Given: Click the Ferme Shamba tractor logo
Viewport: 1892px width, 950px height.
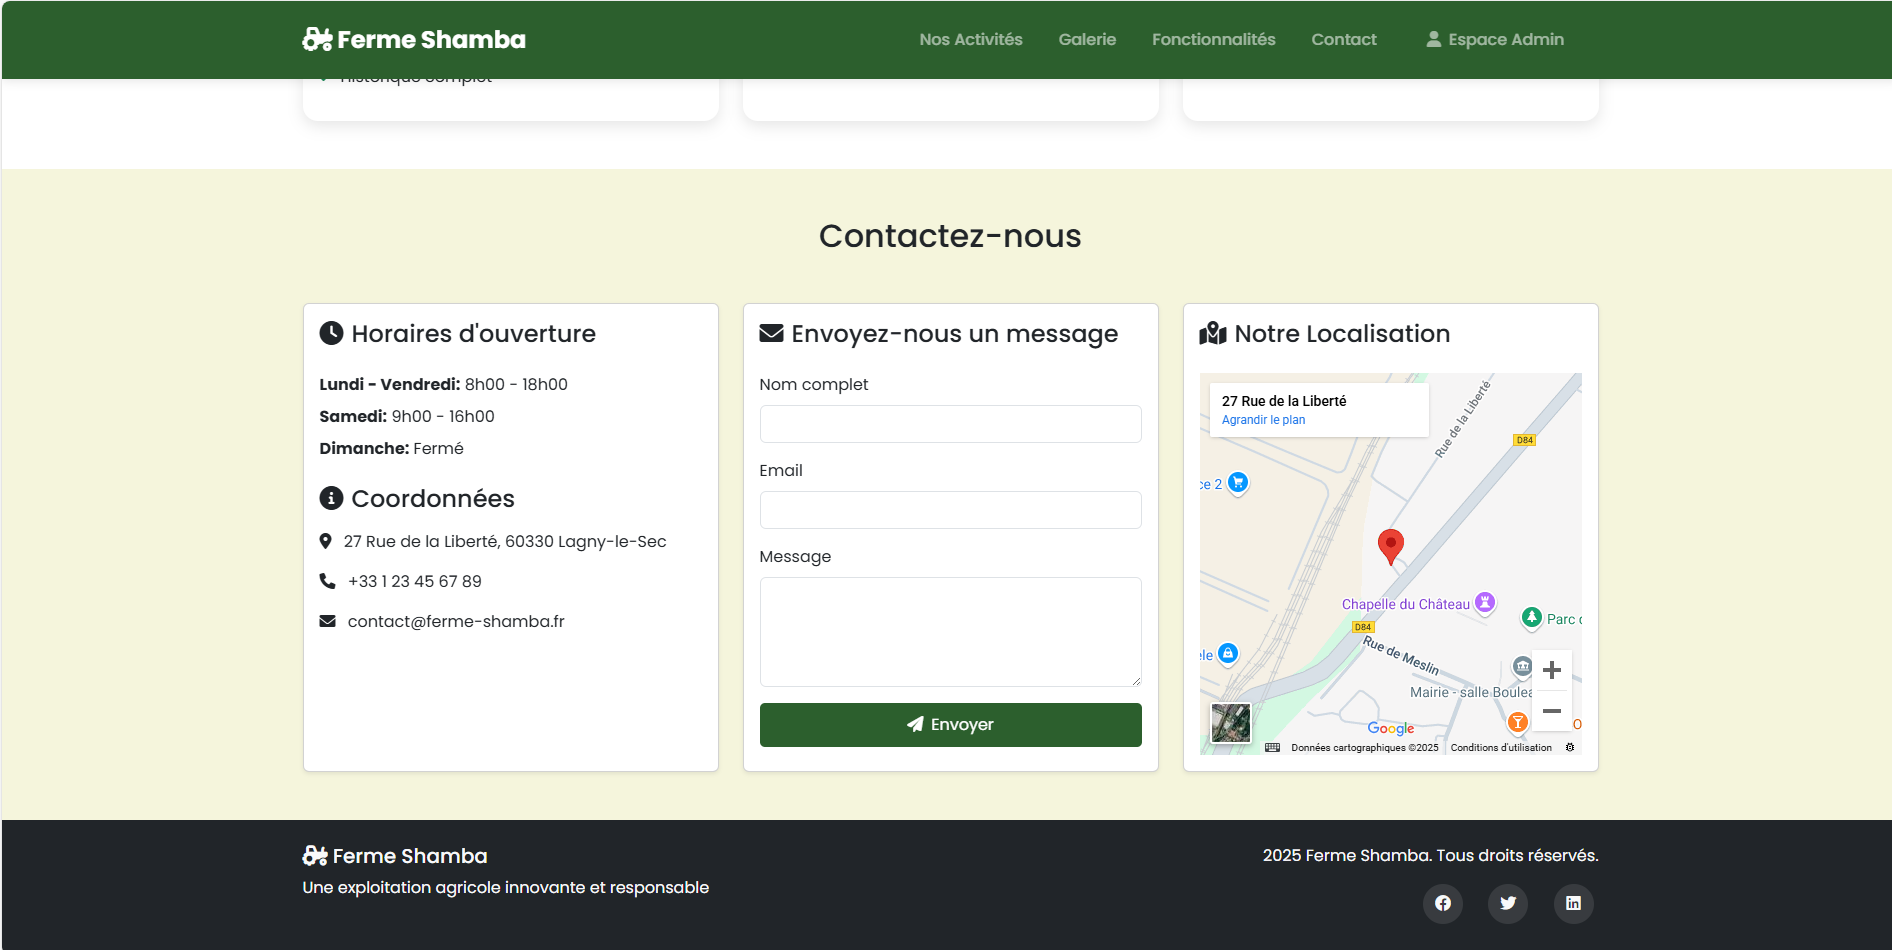Looking at the screenshot, I should point(317,39).
